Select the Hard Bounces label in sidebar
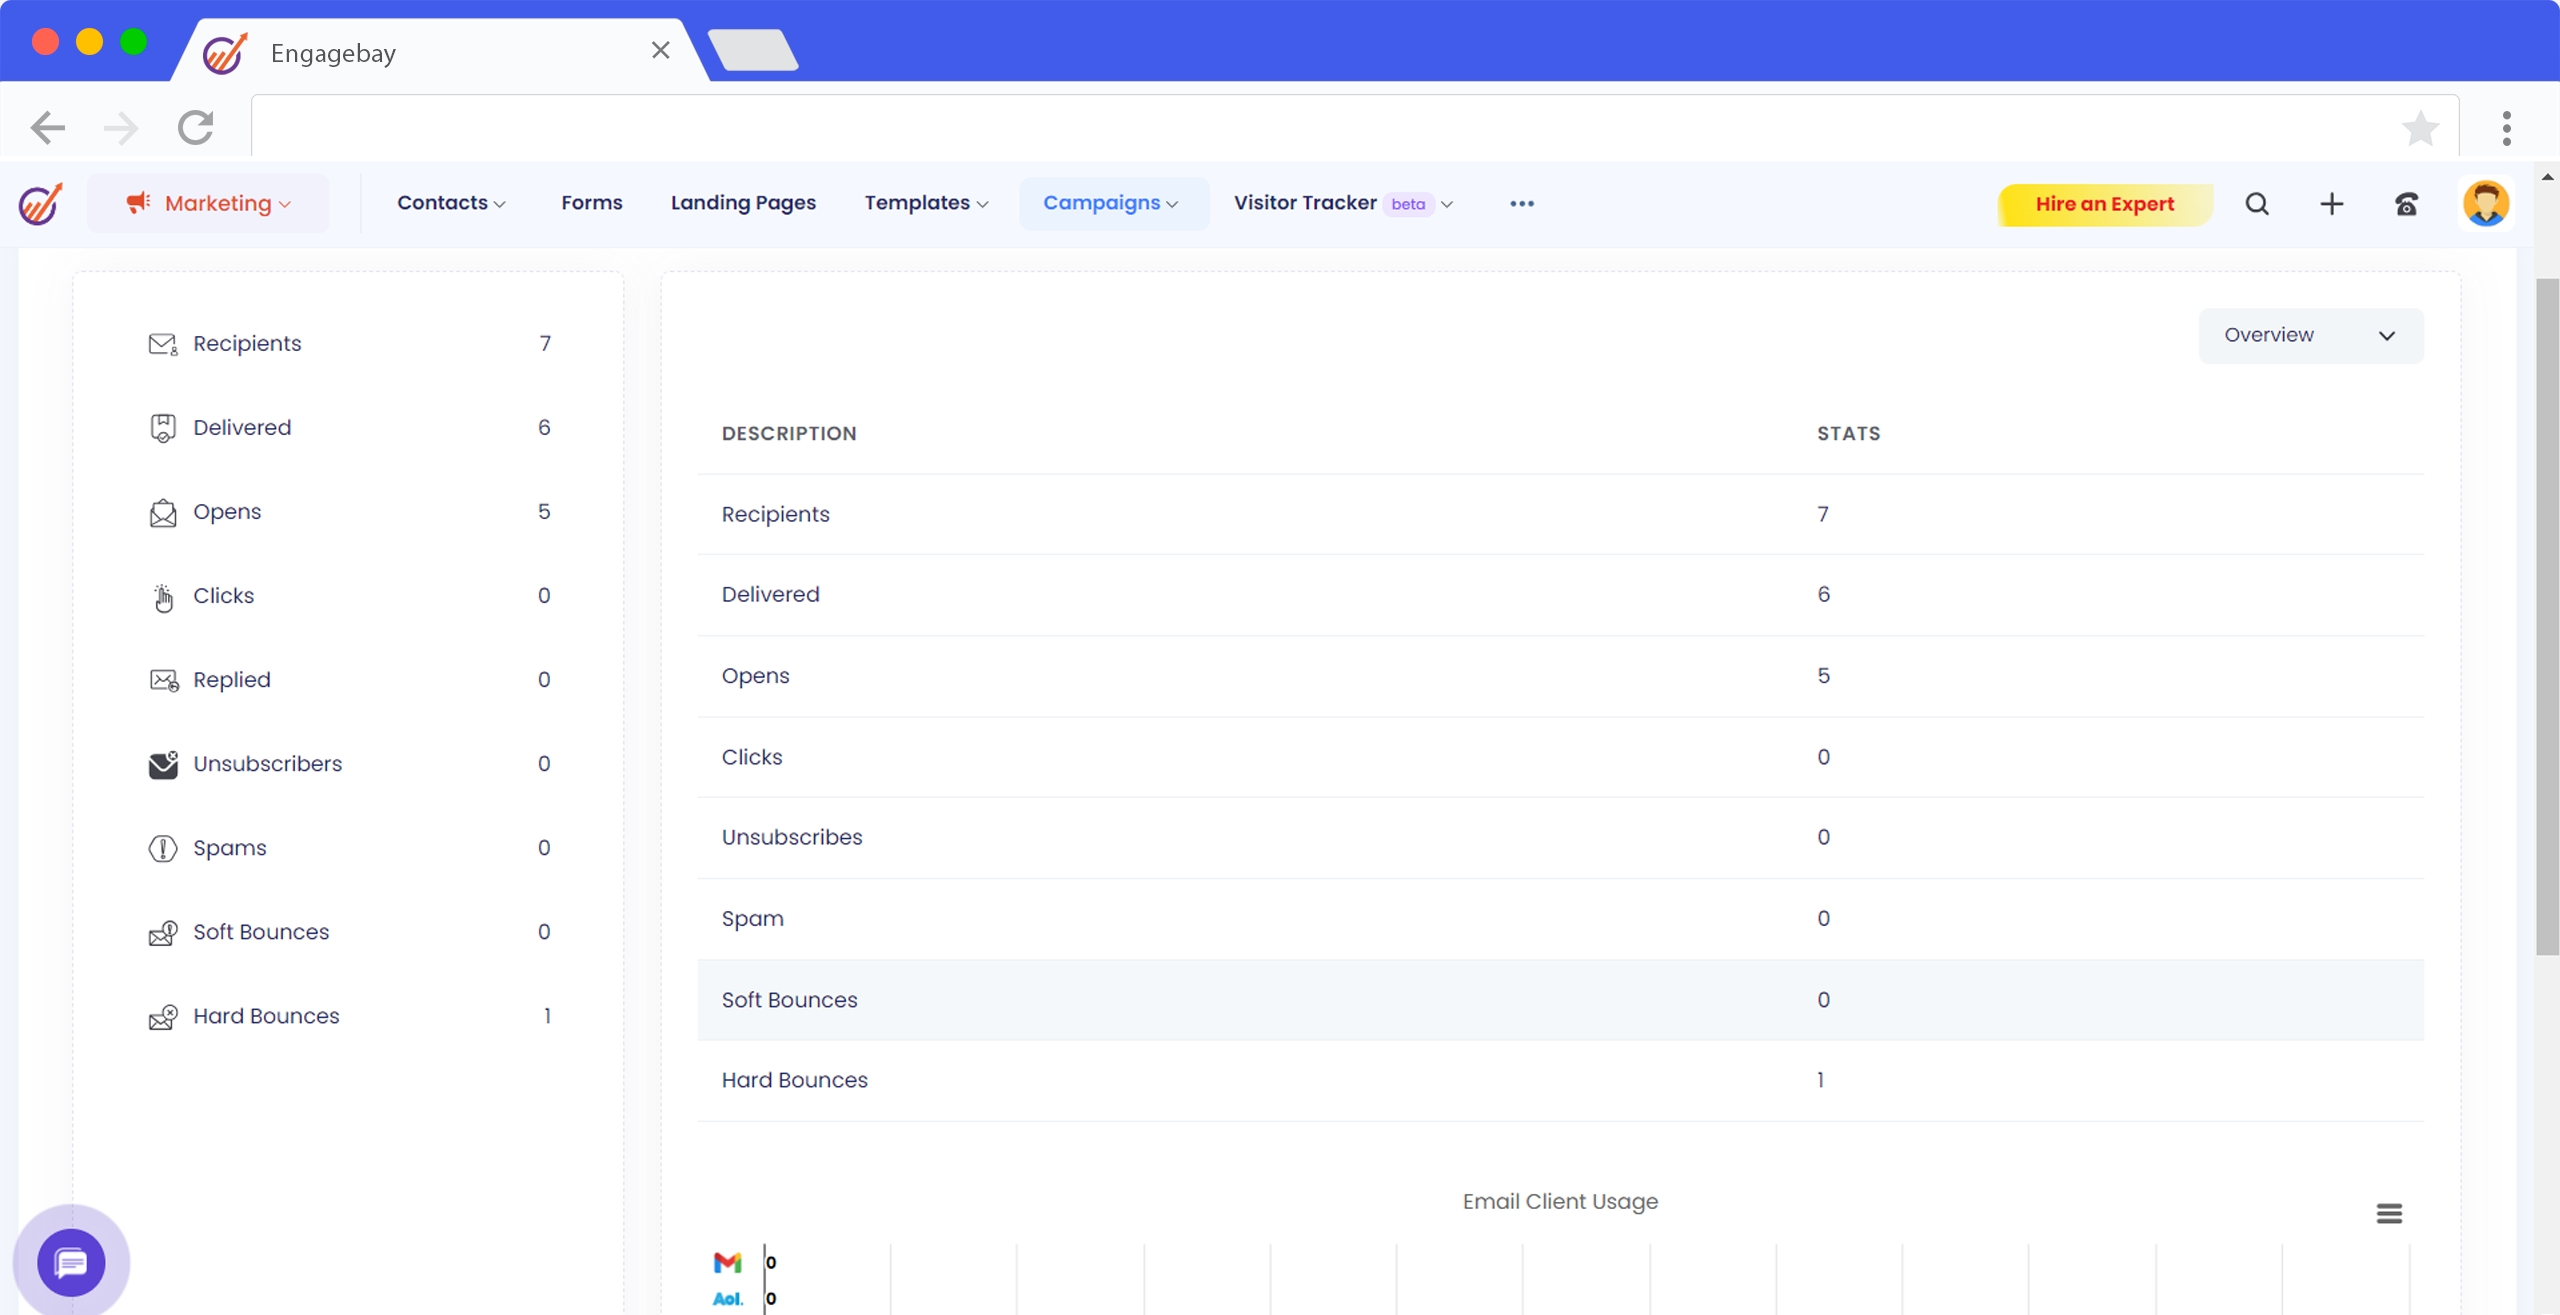The height and width of the screenshot is (1315, 2560). click(x=266, y=1016)
